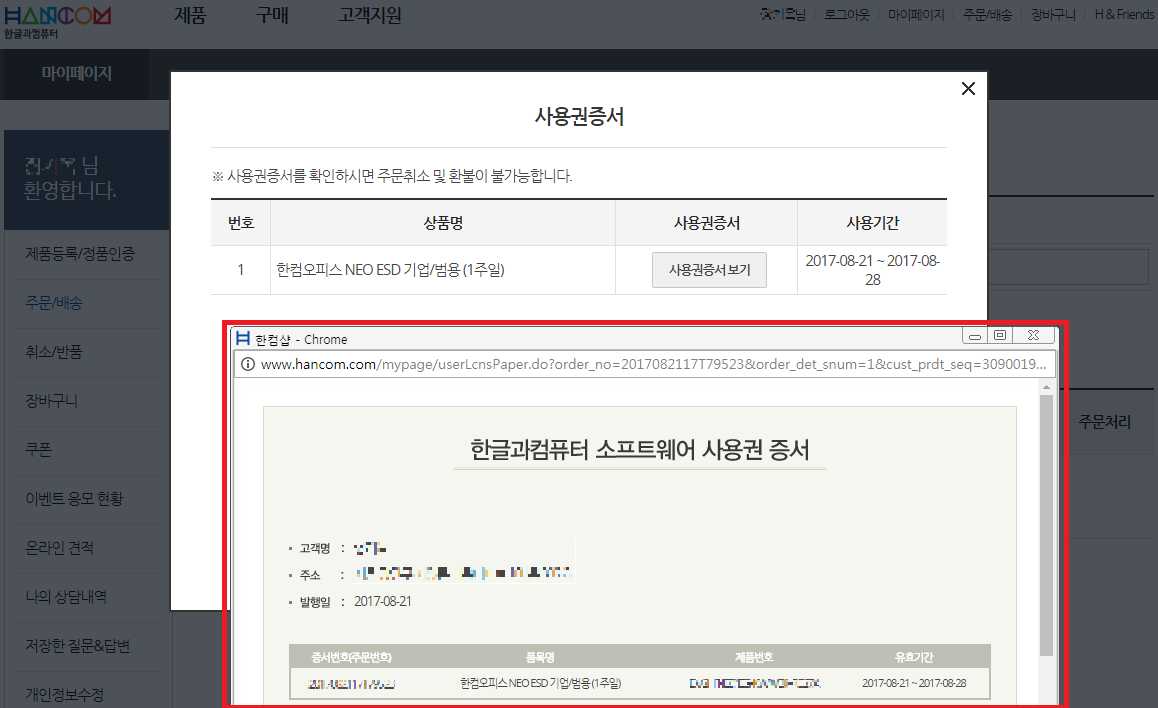This screenshot has width=1158, height=708.
Task: Open the 고객지원 menu in the top navigation
Action: click(369, 16)
